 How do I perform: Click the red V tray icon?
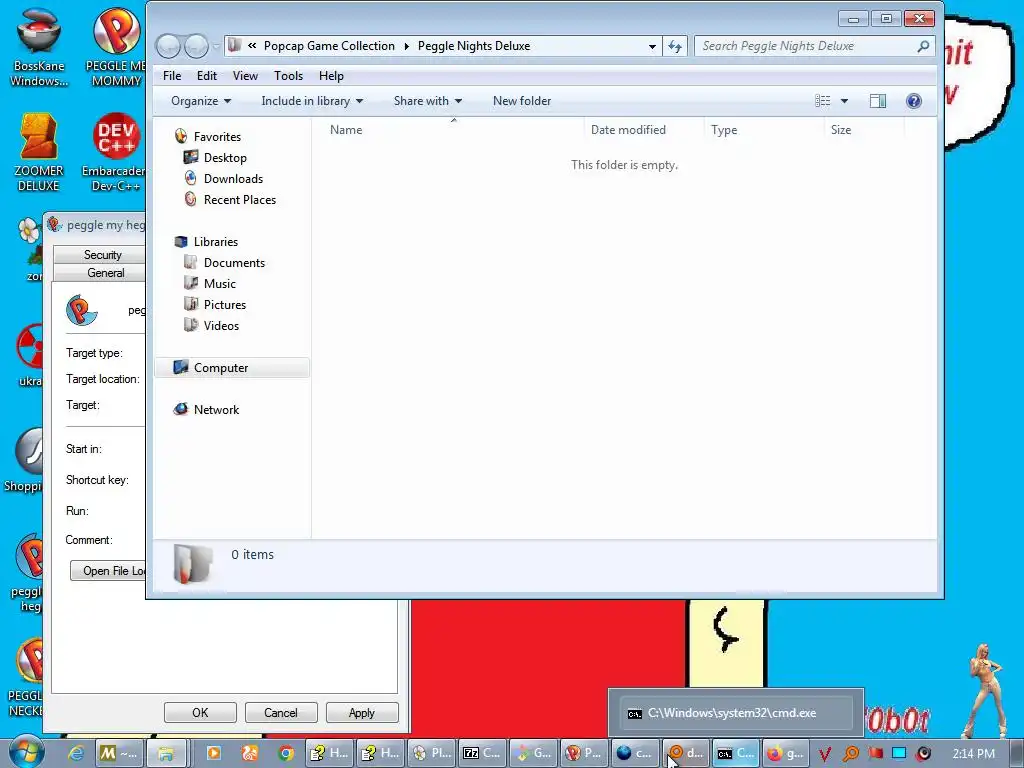[x=825, y=754]
